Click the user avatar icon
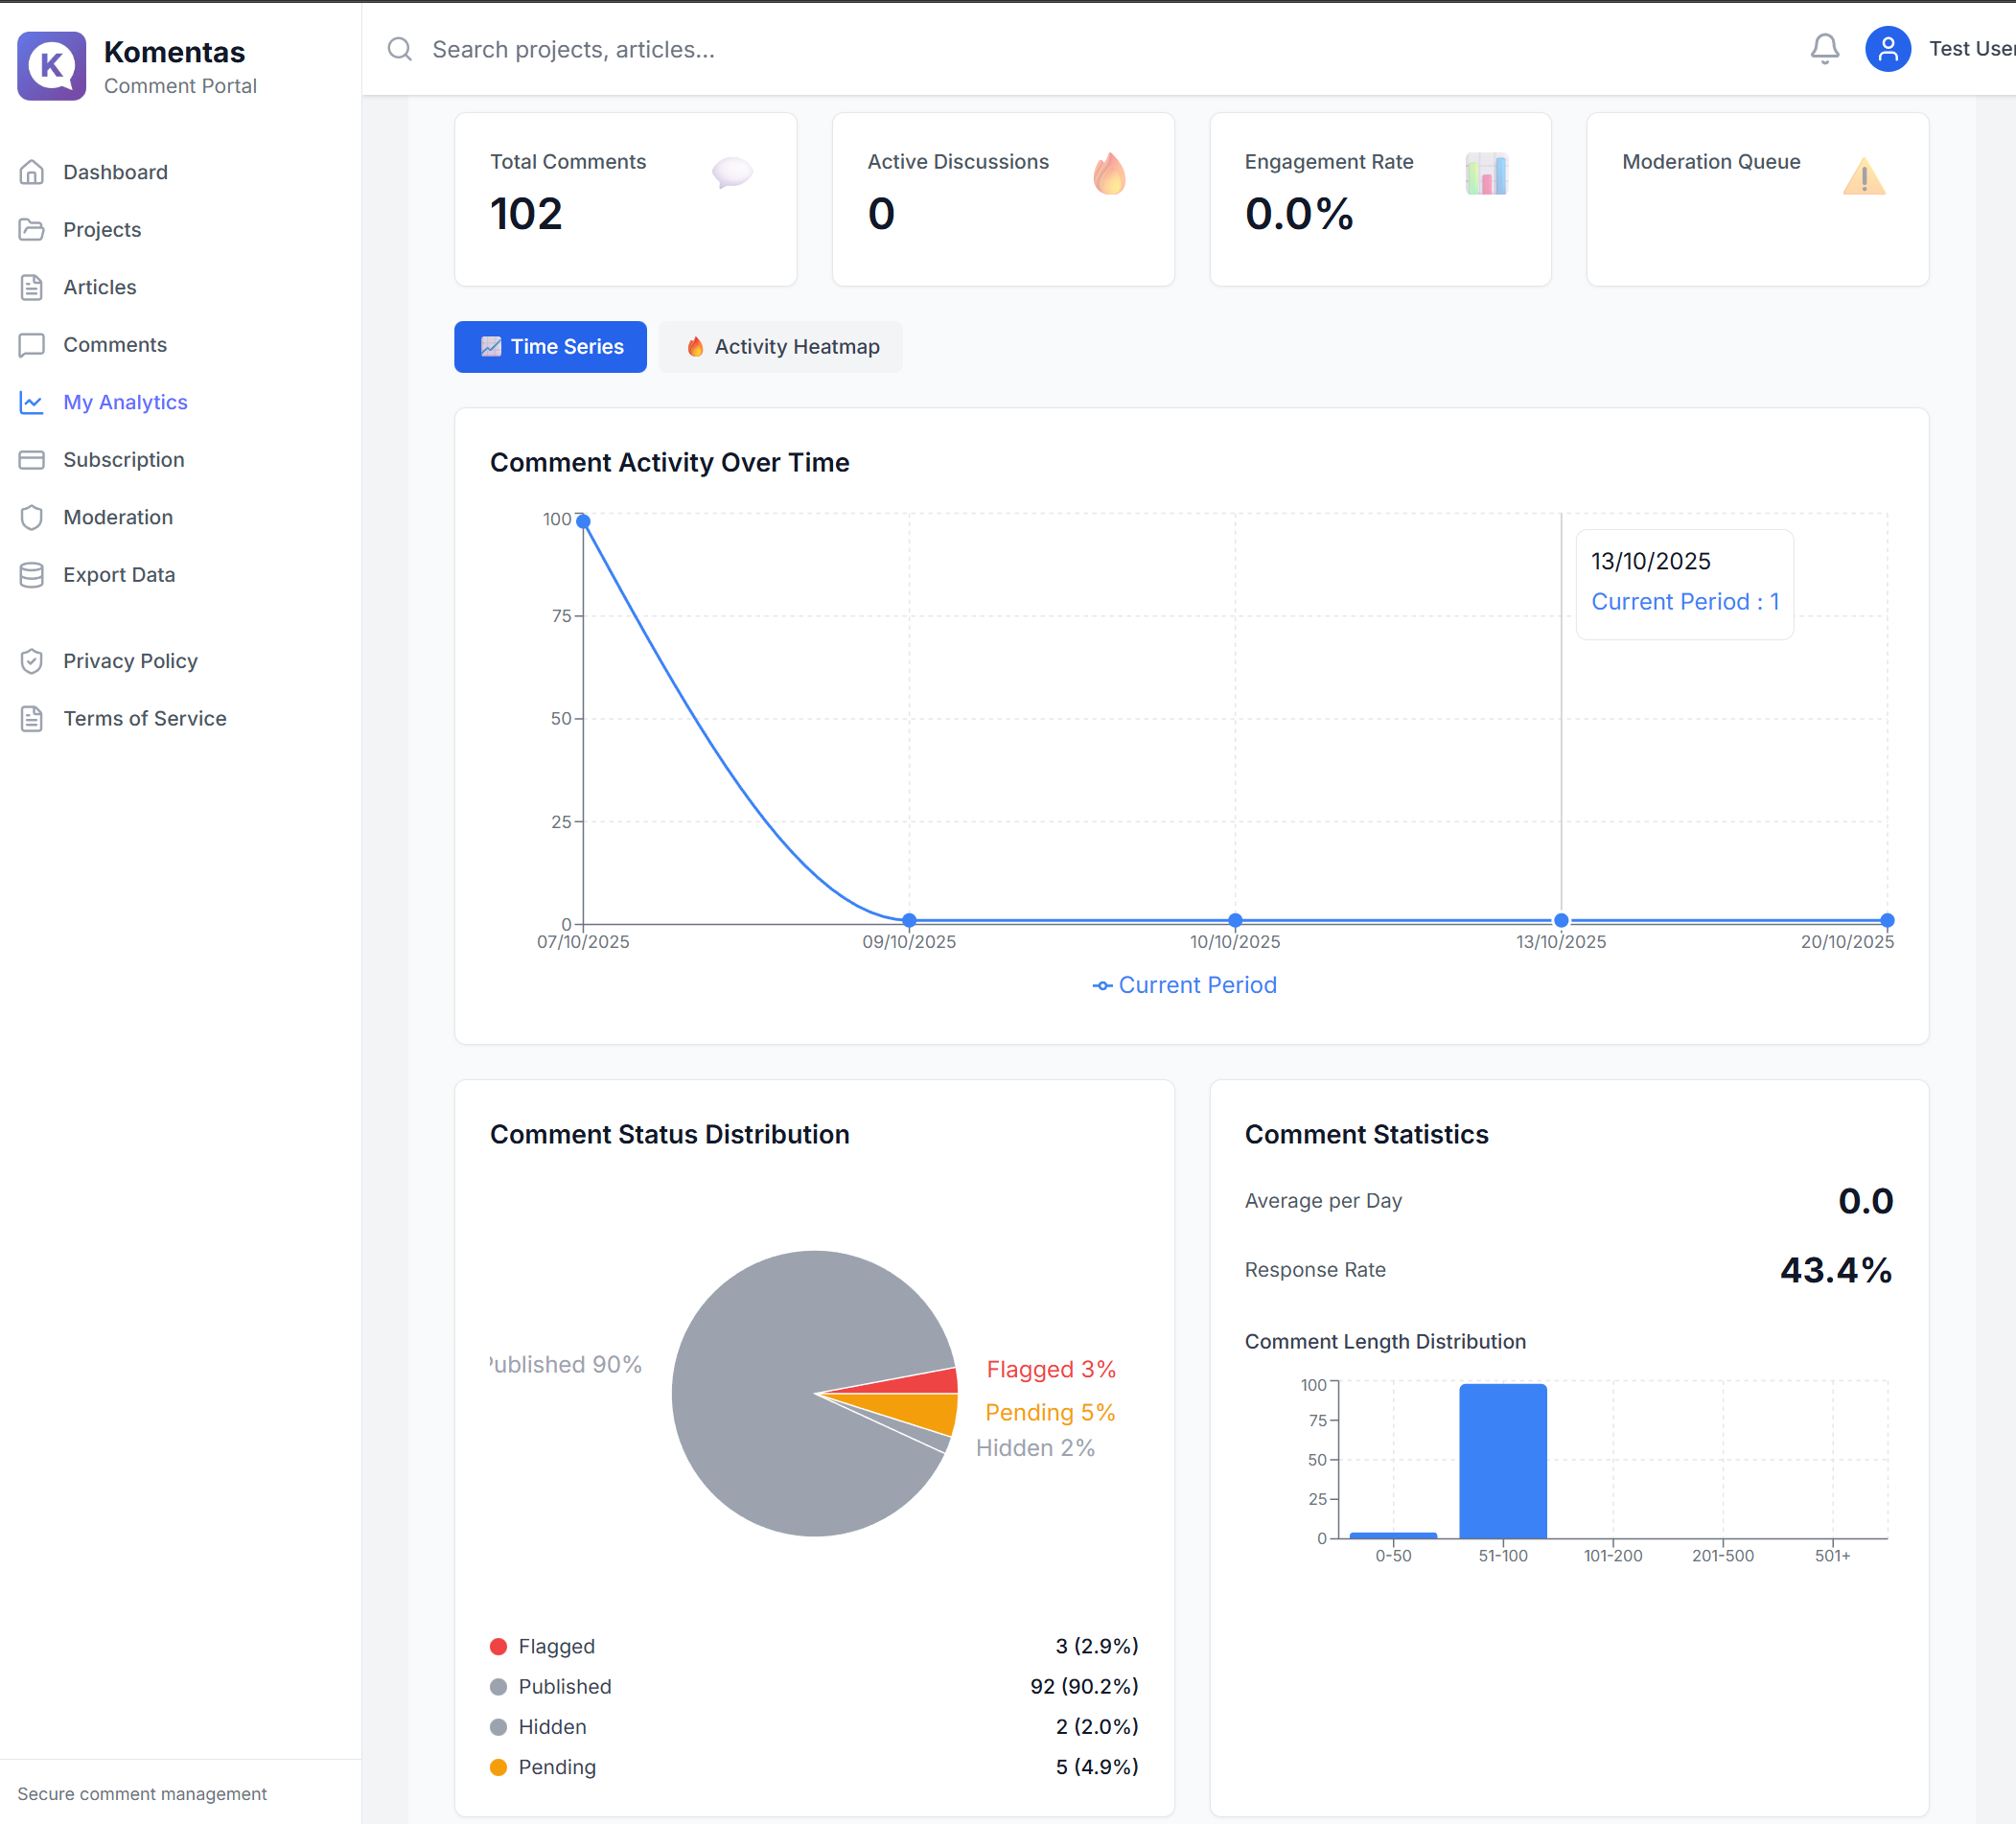Viewport: 2016px width, 1824px height. point(1887,49)
